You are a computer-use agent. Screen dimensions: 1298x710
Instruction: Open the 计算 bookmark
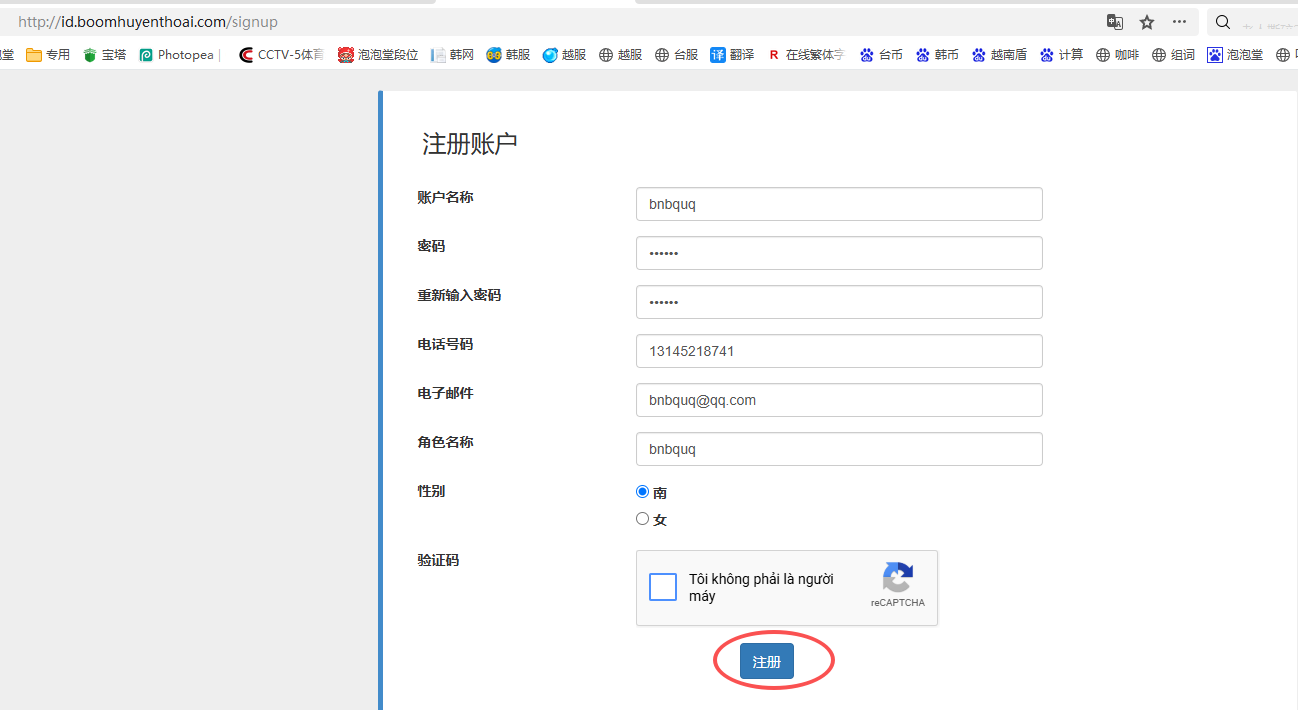1061,55
